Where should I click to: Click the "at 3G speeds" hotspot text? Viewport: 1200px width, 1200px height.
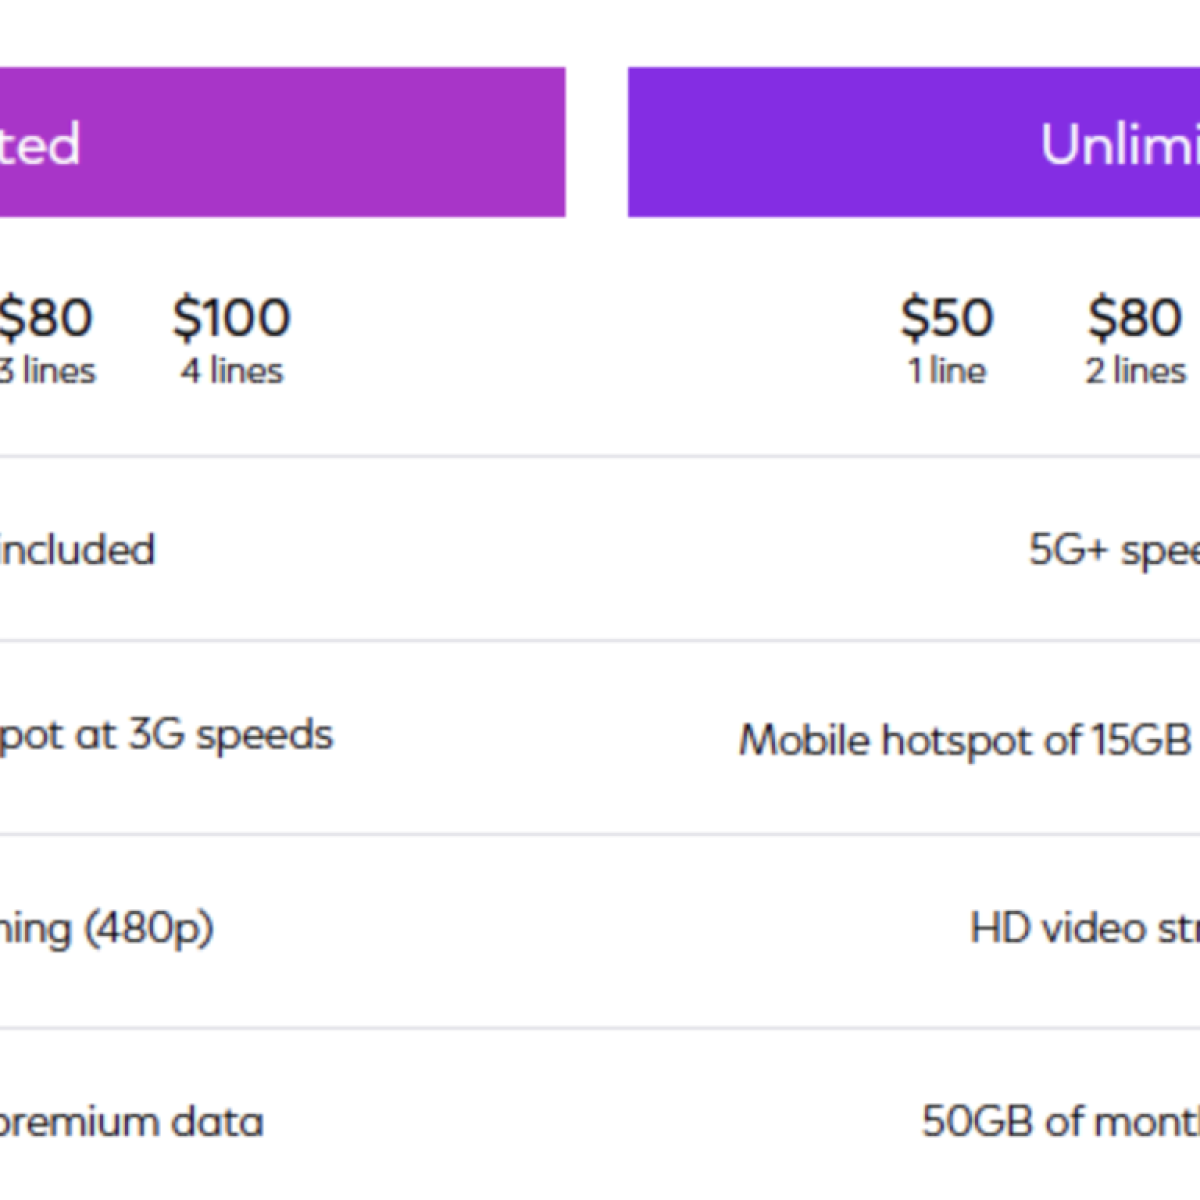point(165,735)
